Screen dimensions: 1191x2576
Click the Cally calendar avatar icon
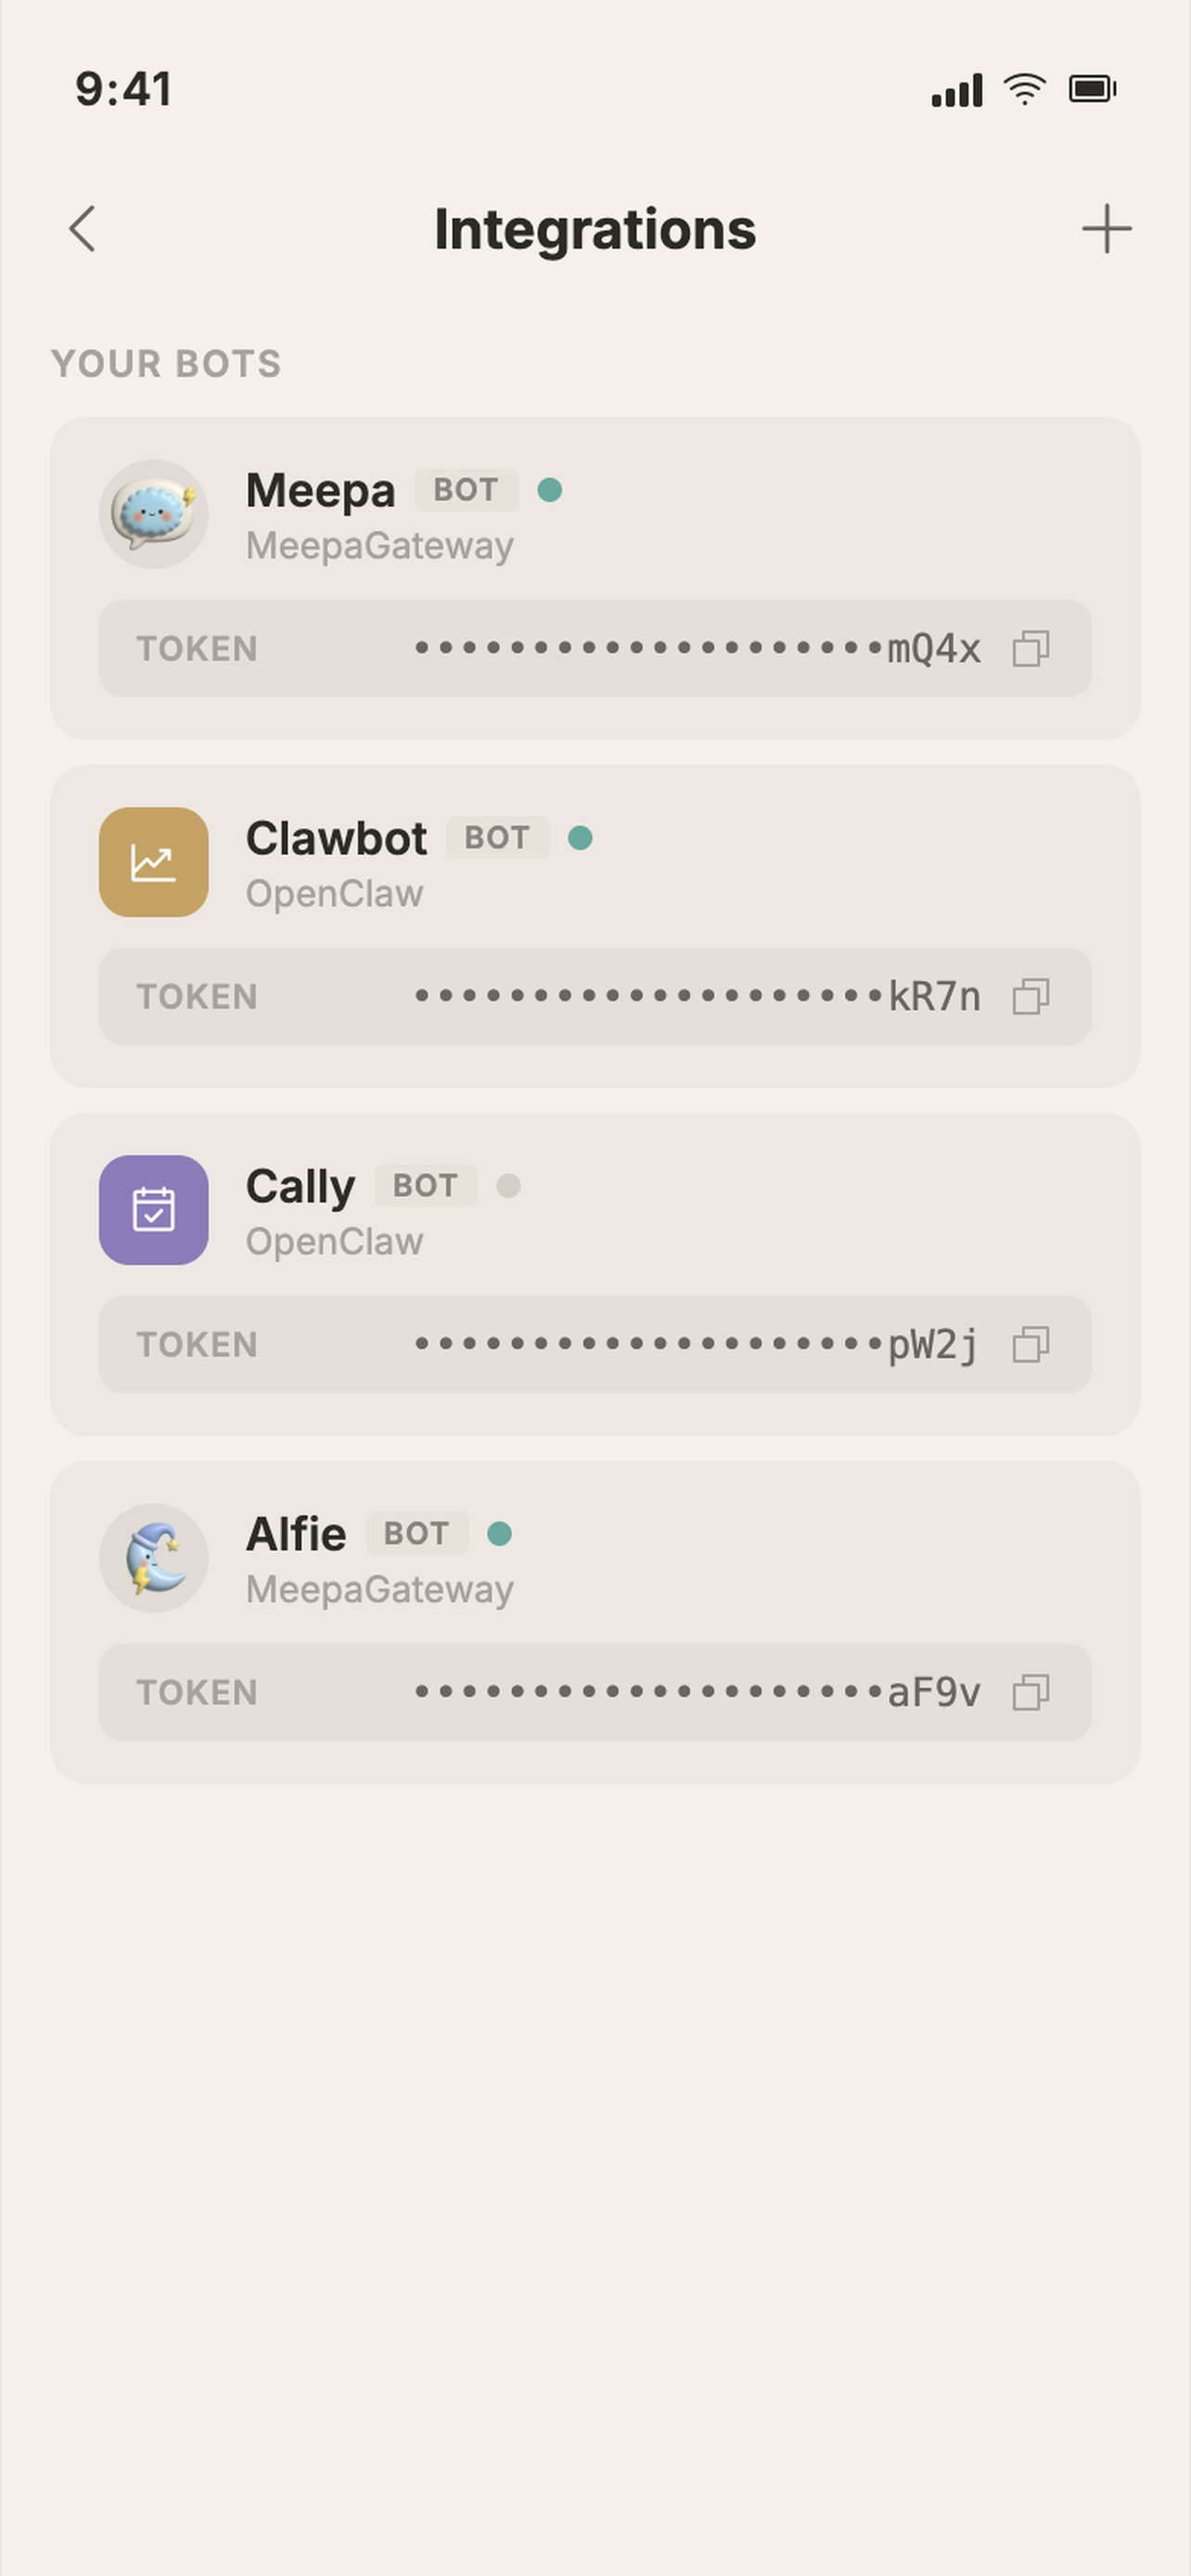click(152, 1210)
